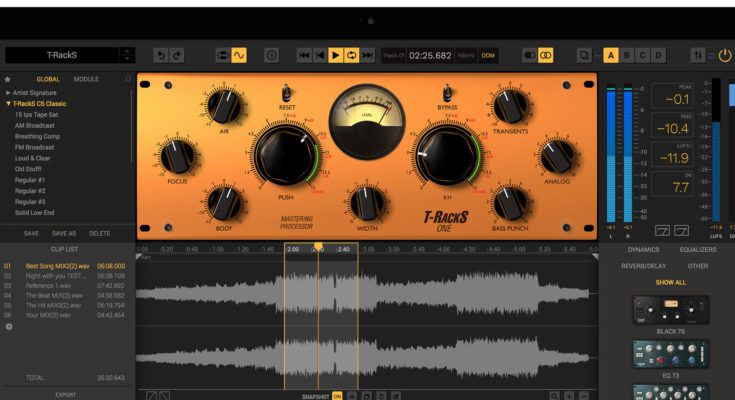
Task: Flip the RESET switch on the processor
Action: click(x=287, y=91)
